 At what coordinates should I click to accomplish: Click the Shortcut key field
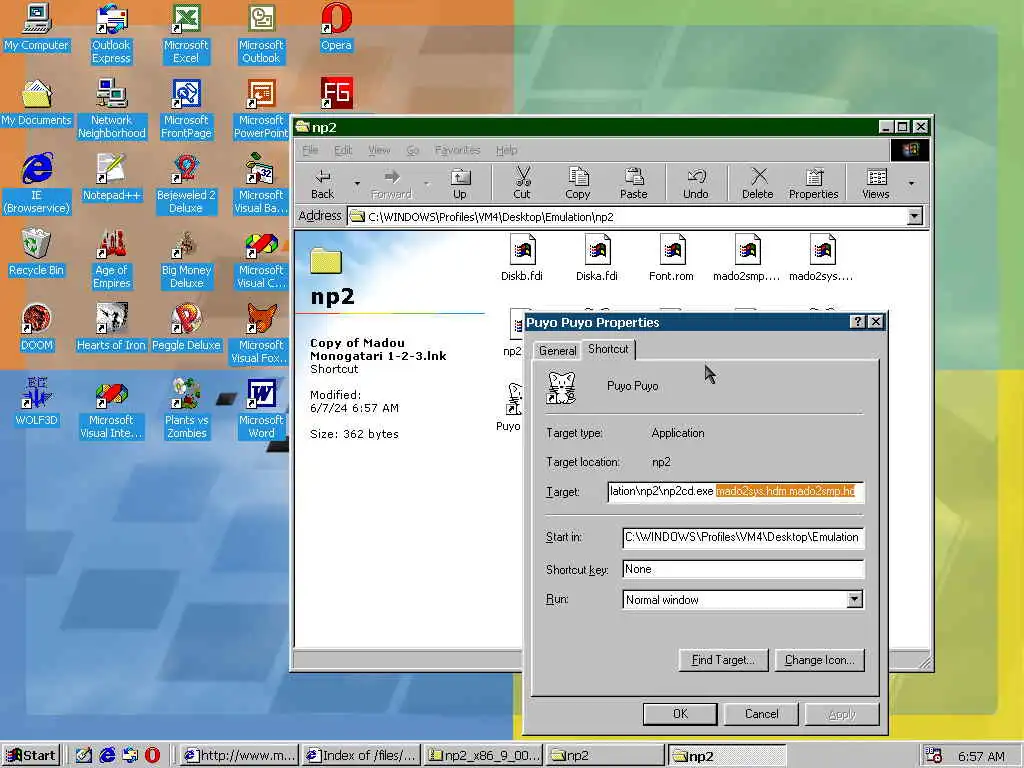click(x=743, y=569)
